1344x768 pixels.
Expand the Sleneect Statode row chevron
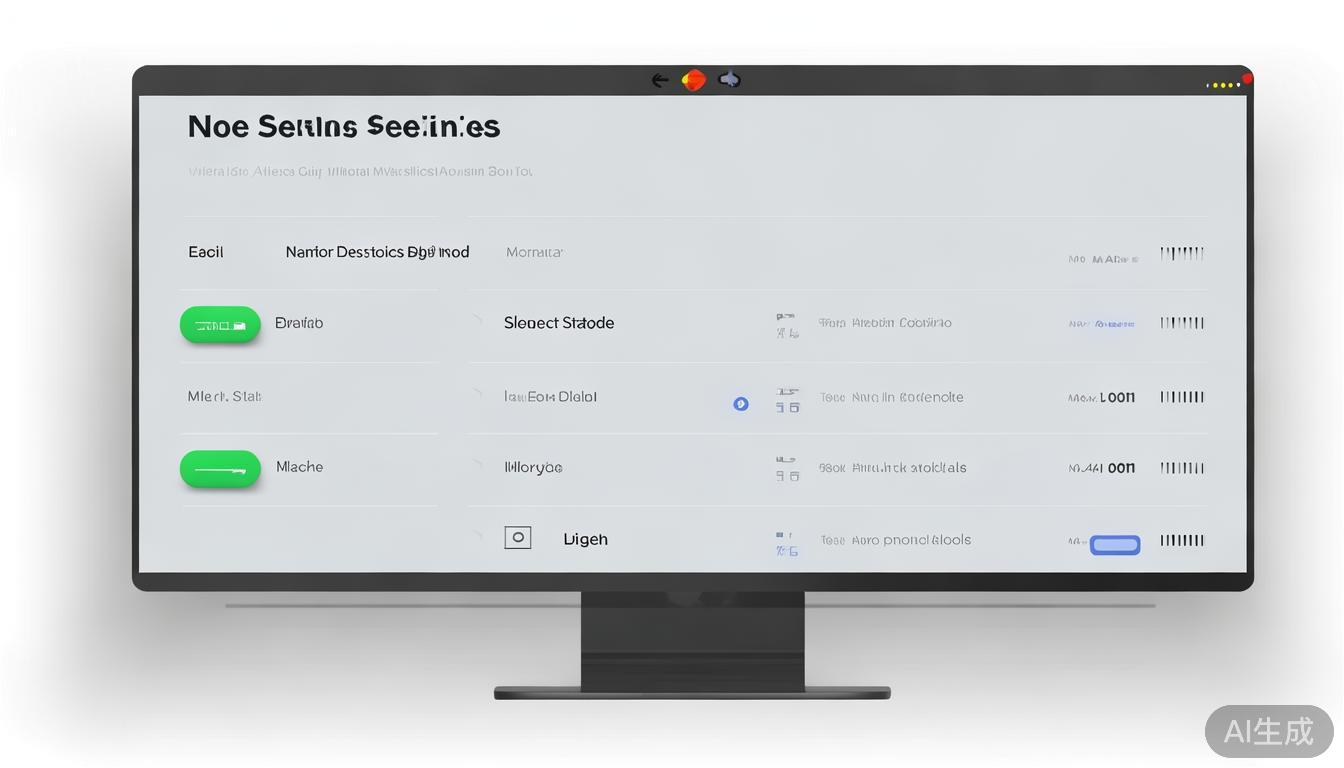click(478, 321)
